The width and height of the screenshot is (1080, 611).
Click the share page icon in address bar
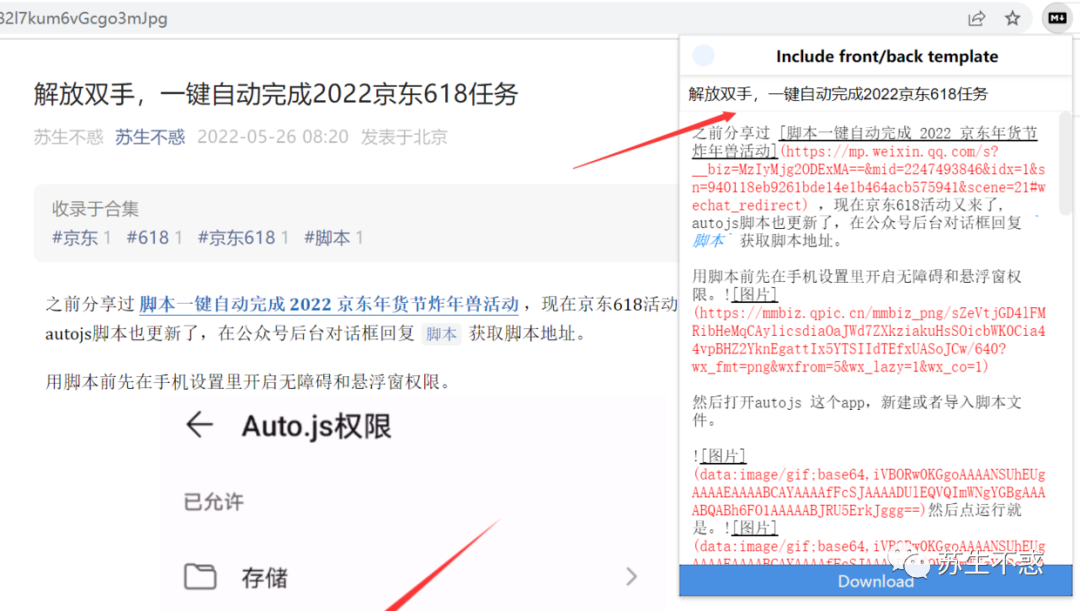coord(976,19)
